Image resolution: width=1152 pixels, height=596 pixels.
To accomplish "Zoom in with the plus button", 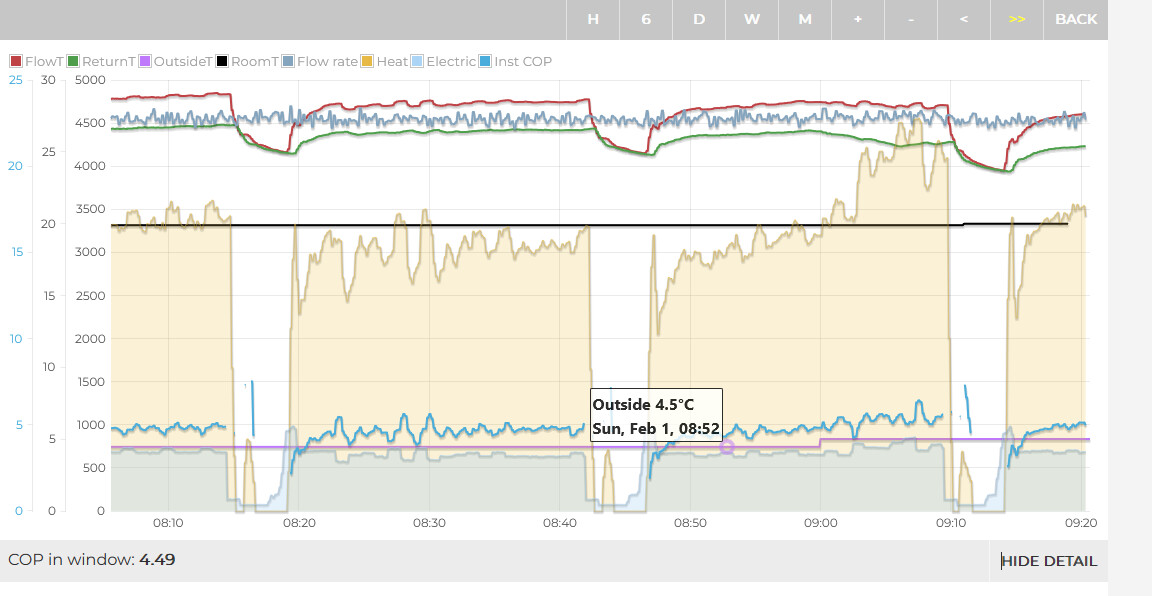I will tap(858, 19).
